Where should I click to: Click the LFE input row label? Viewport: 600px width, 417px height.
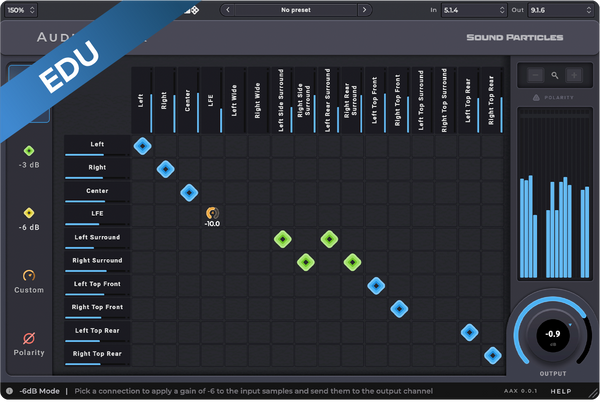pos(97,215)
